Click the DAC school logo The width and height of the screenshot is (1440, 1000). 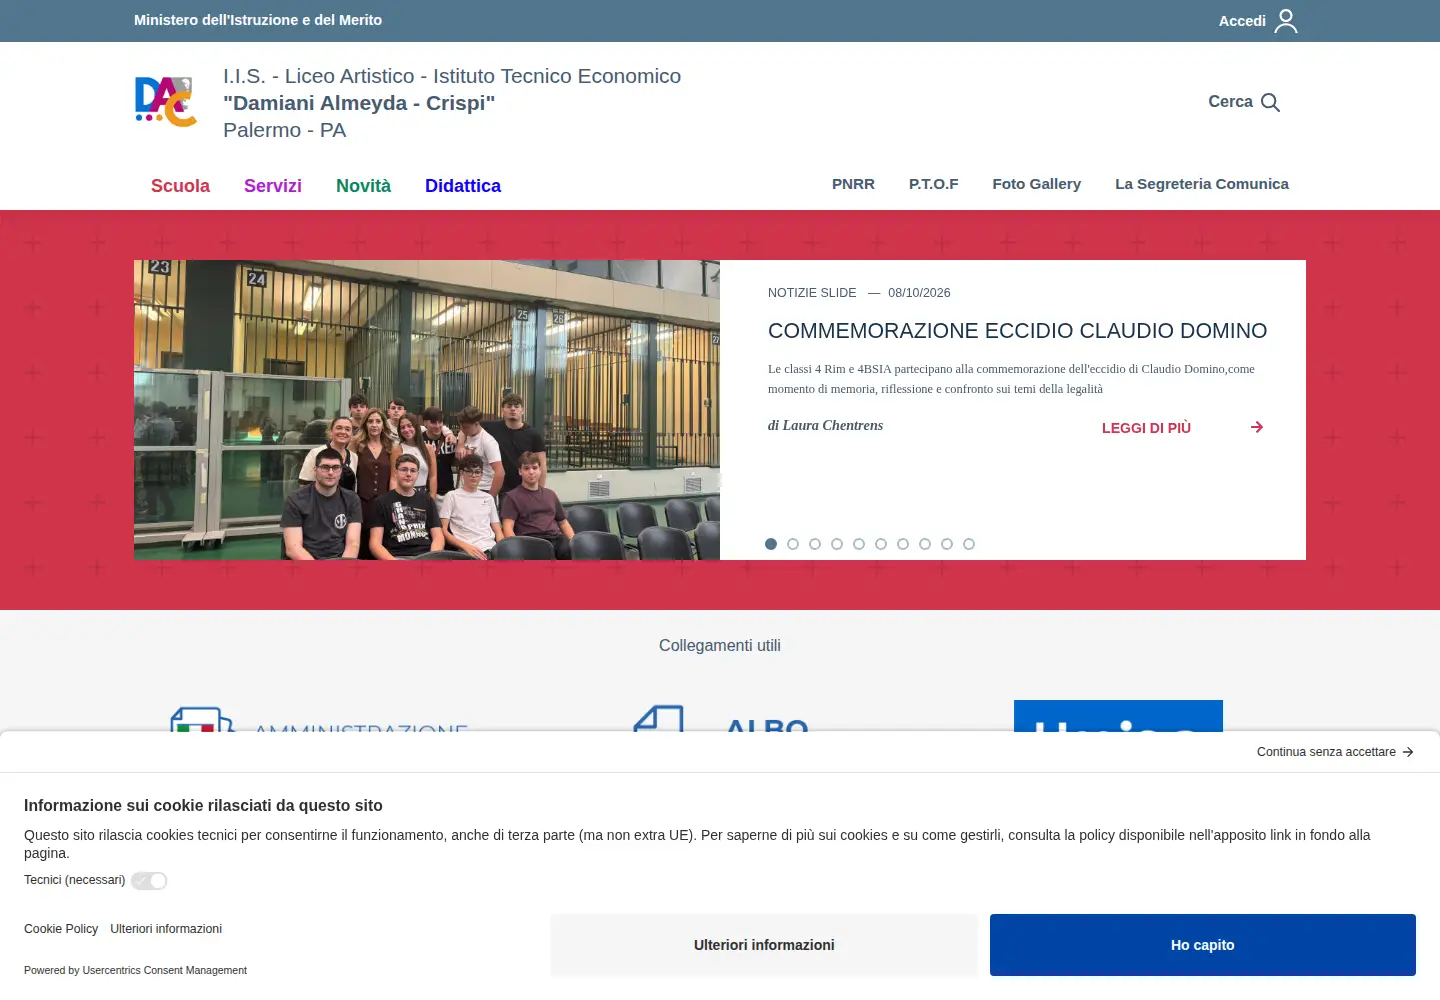pyautogui.click(x=166, y=102)
